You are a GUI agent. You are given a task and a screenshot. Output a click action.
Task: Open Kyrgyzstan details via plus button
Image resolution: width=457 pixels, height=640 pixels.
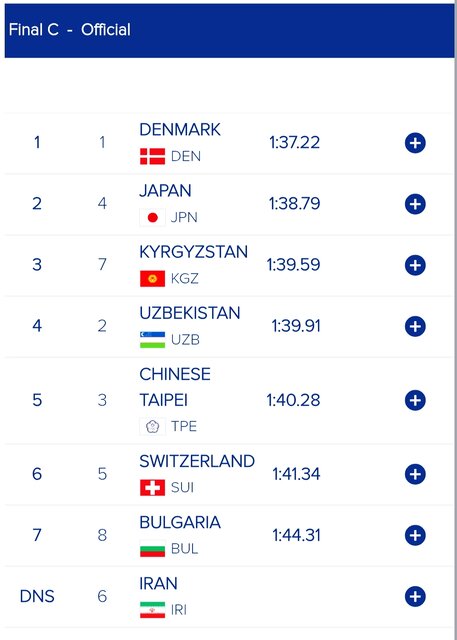click(415, 265)
